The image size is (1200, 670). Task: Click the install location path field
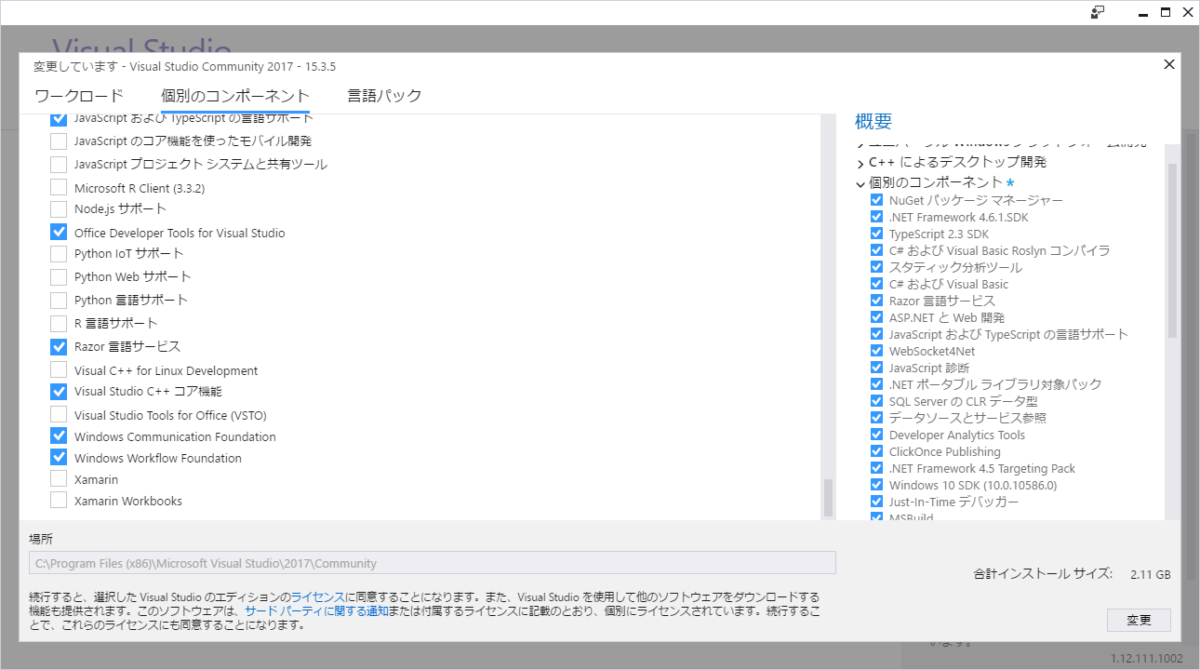432,563
